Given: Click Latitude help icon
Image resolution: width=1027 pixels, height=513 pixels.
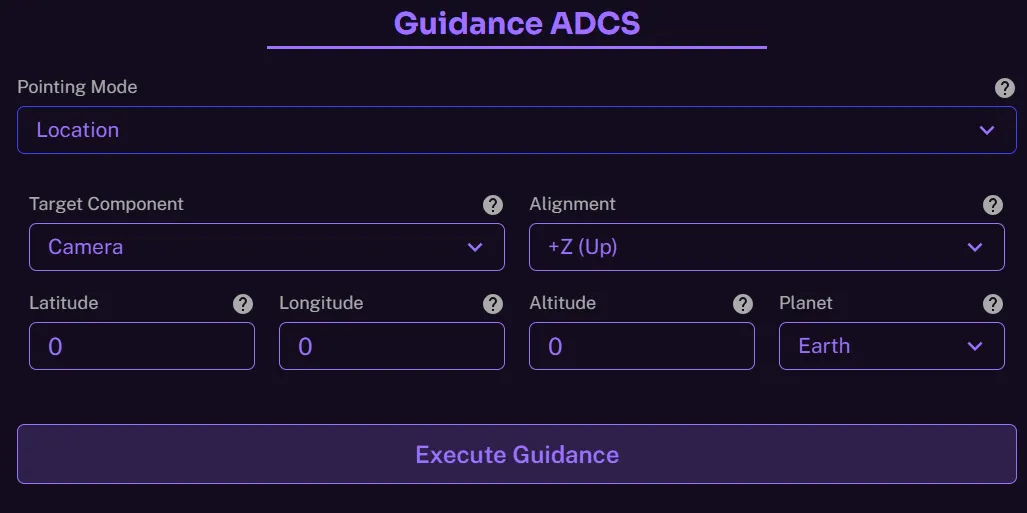Looking at the screenshot, I should coord(243,304).
